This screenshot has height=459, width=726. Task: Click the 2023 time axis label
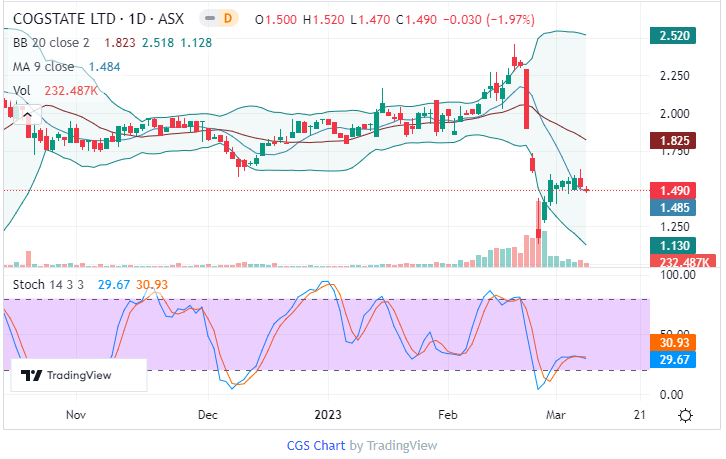330,413
